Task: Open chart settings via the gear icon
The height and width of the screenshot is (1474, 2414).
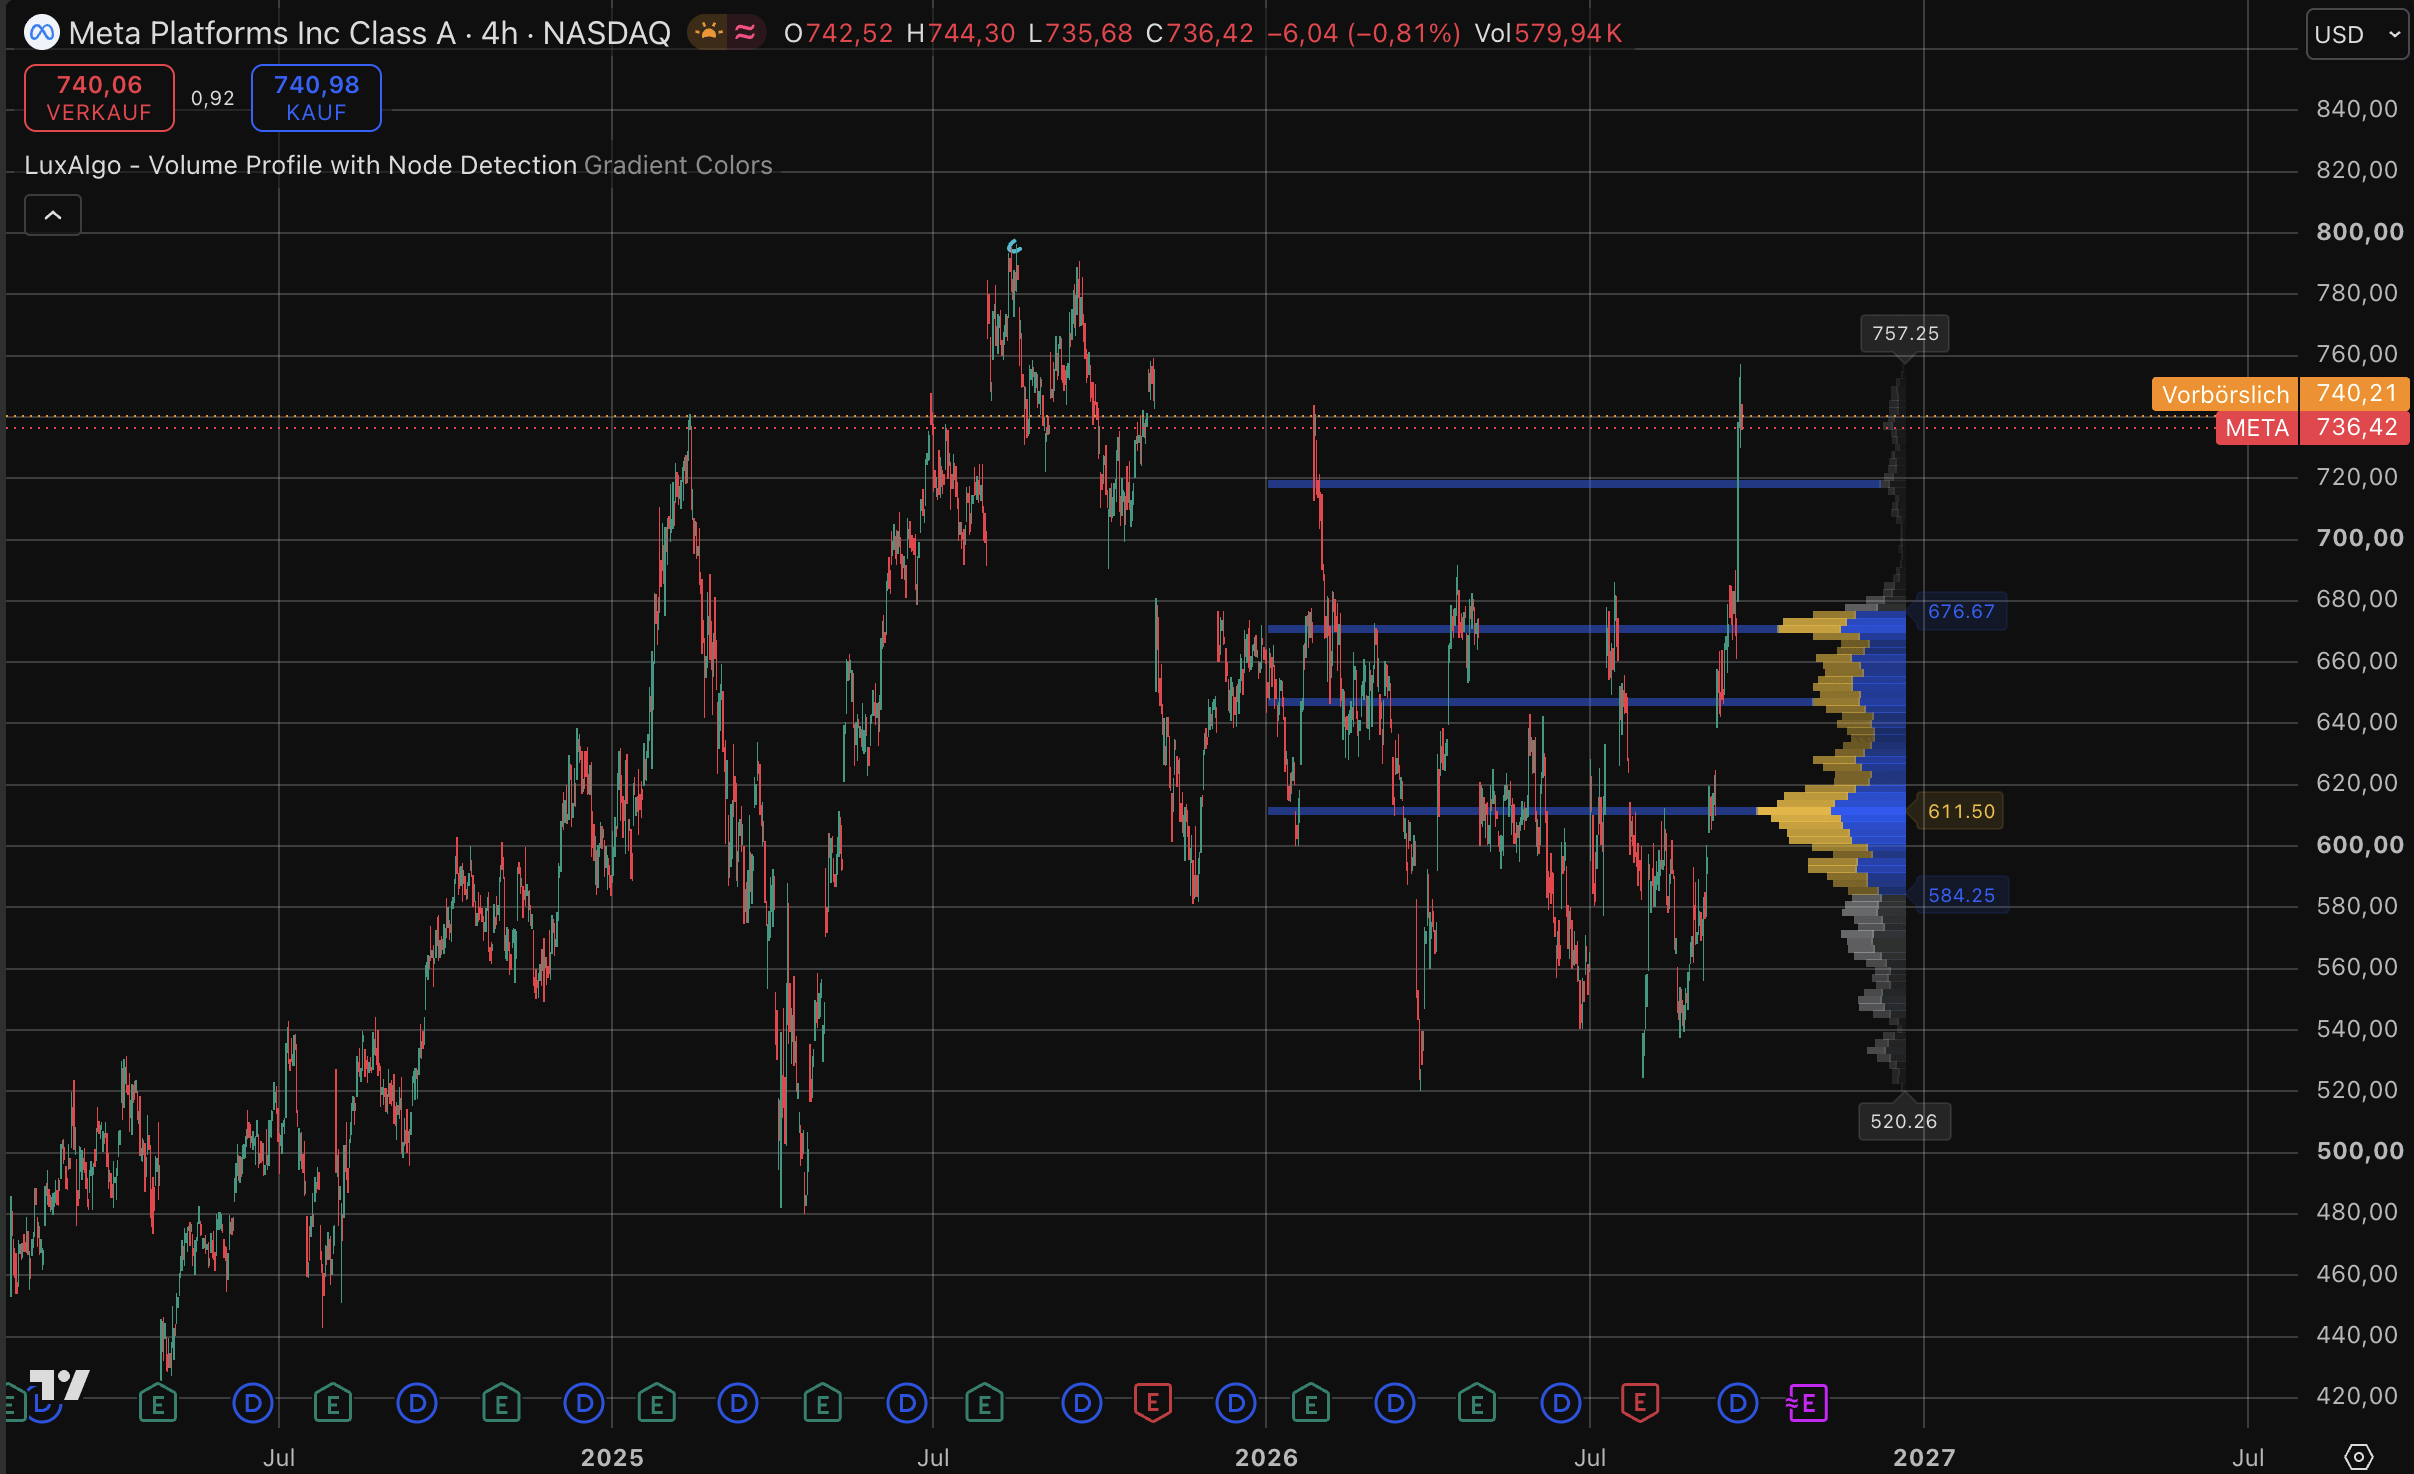Action: click(2359, 1457)
